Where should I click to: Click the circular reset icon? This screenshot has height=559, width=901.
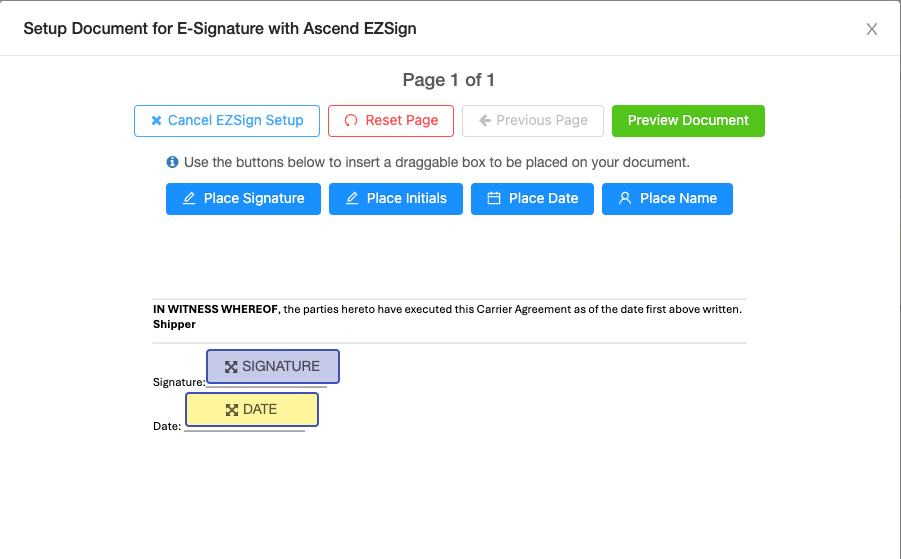pos(351,120)
